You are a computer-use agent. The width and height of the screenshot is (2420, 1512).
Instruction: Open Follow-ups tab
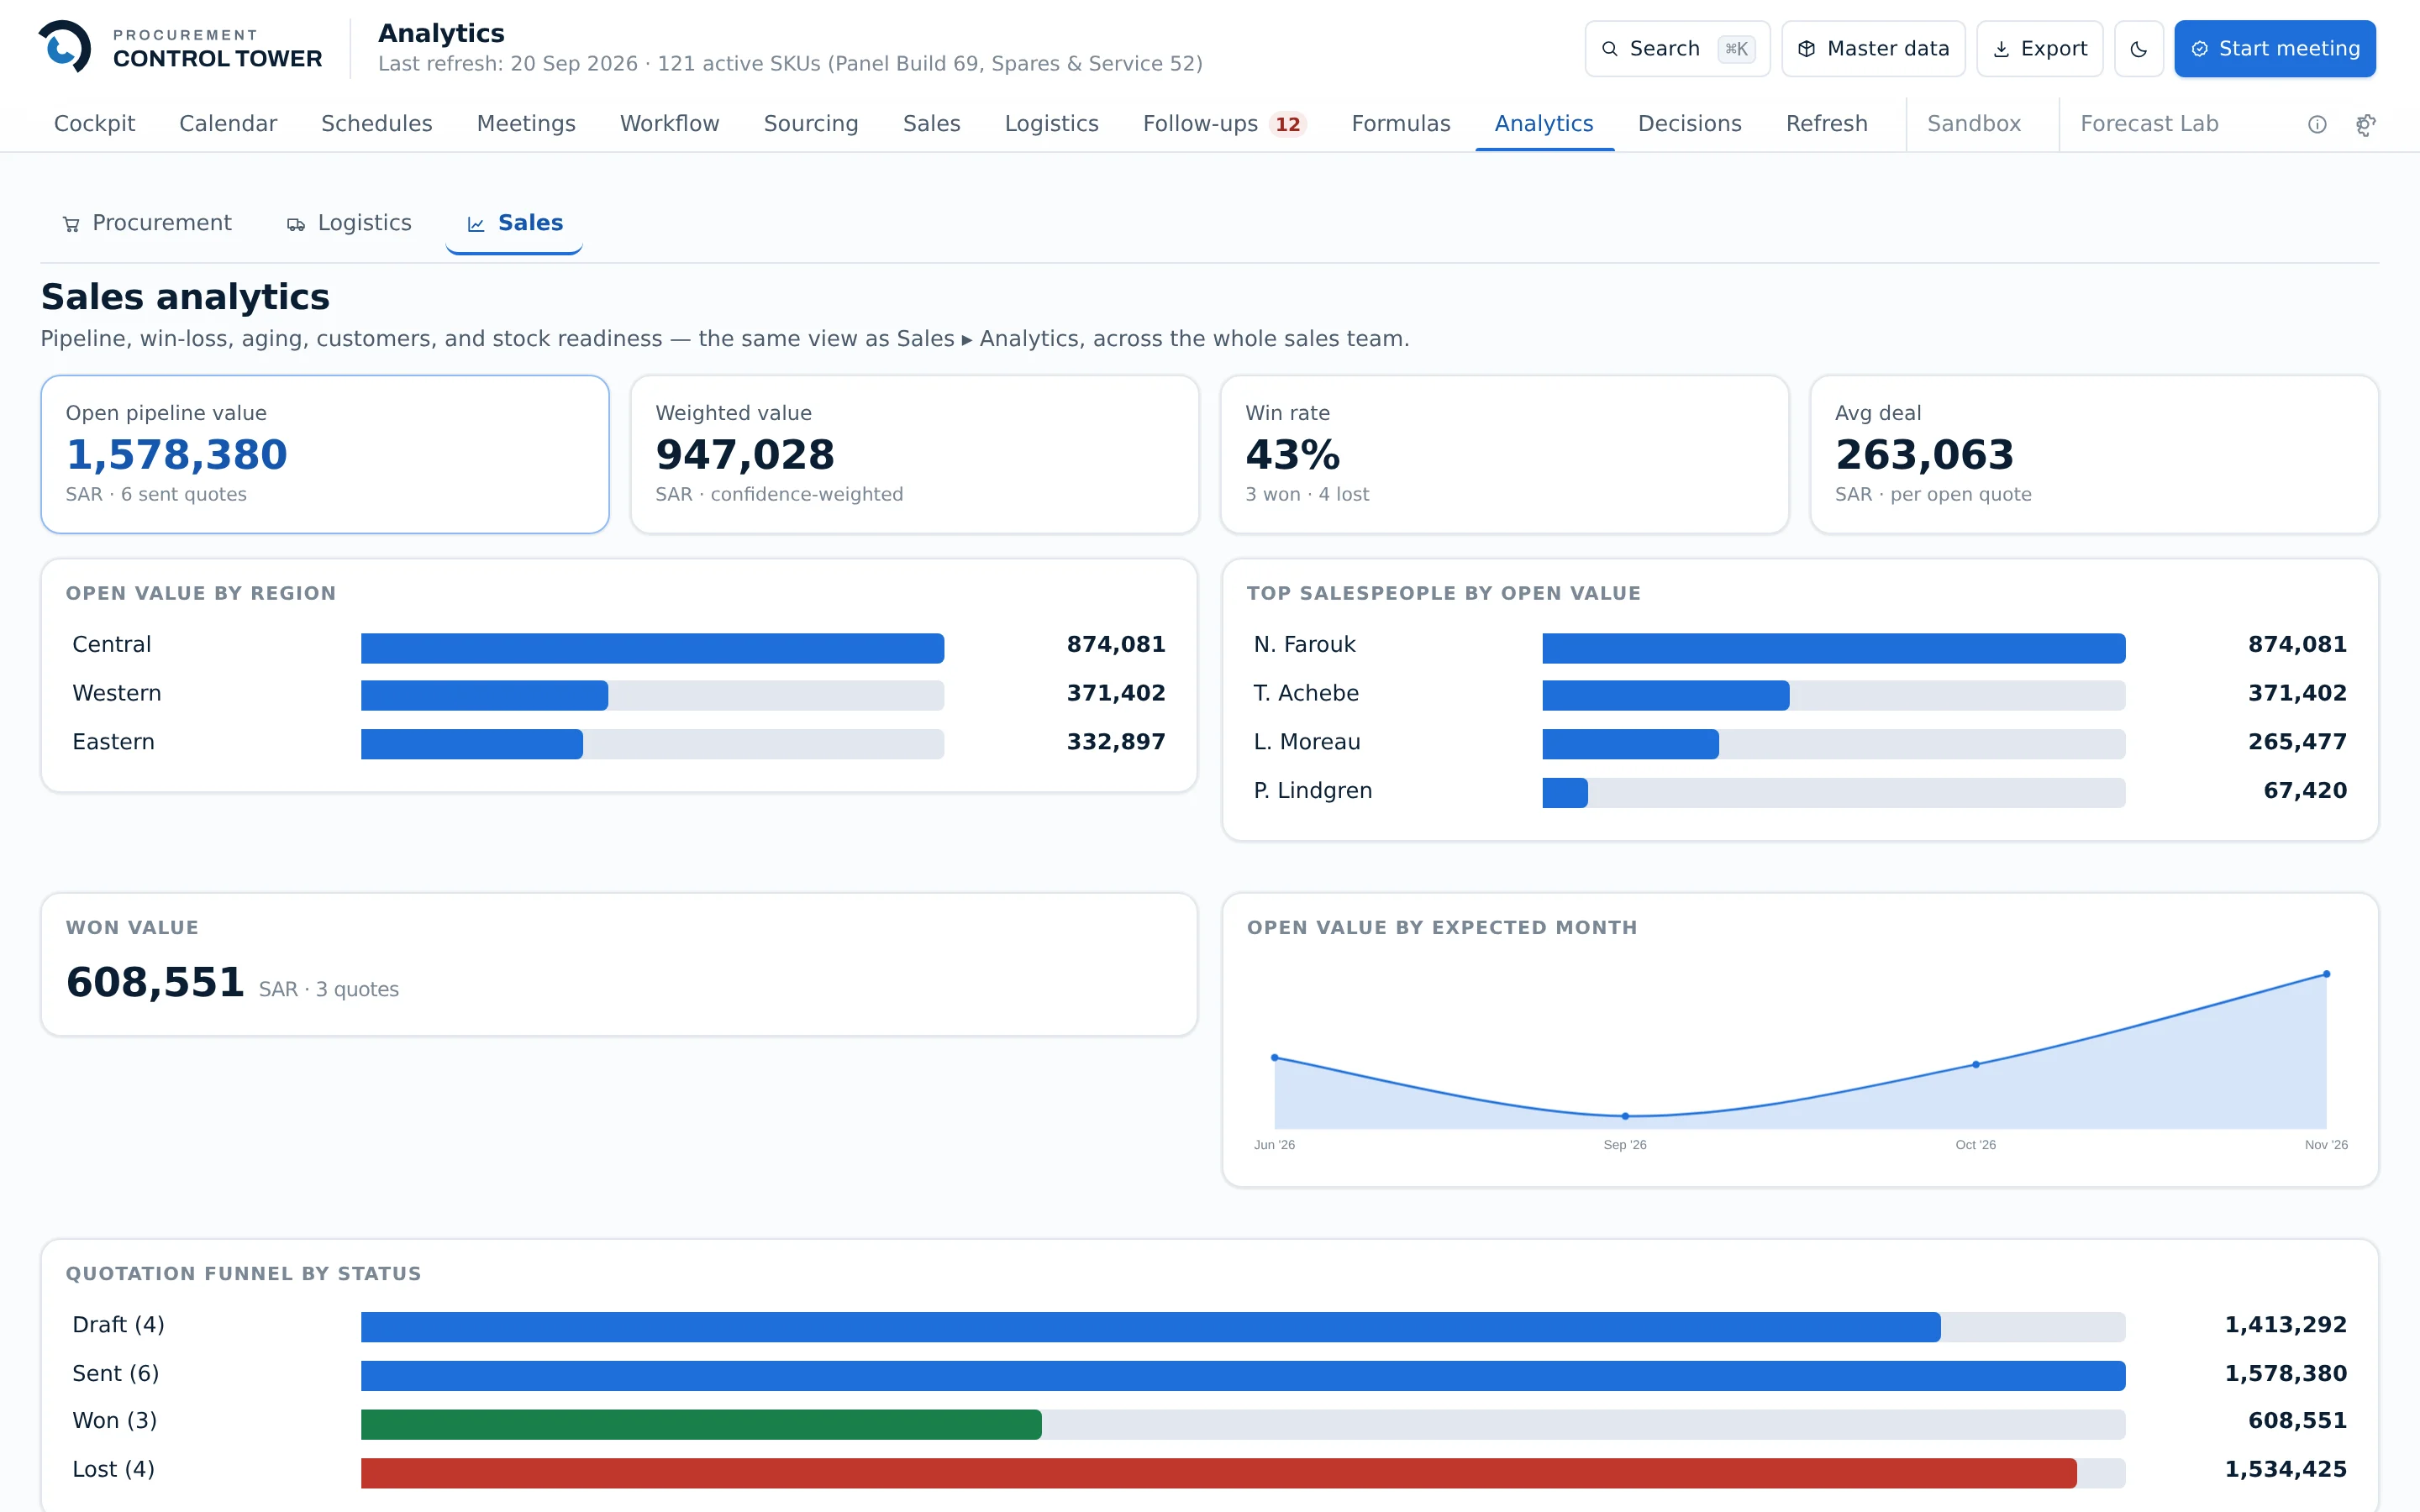click(x=1224, y=124)
